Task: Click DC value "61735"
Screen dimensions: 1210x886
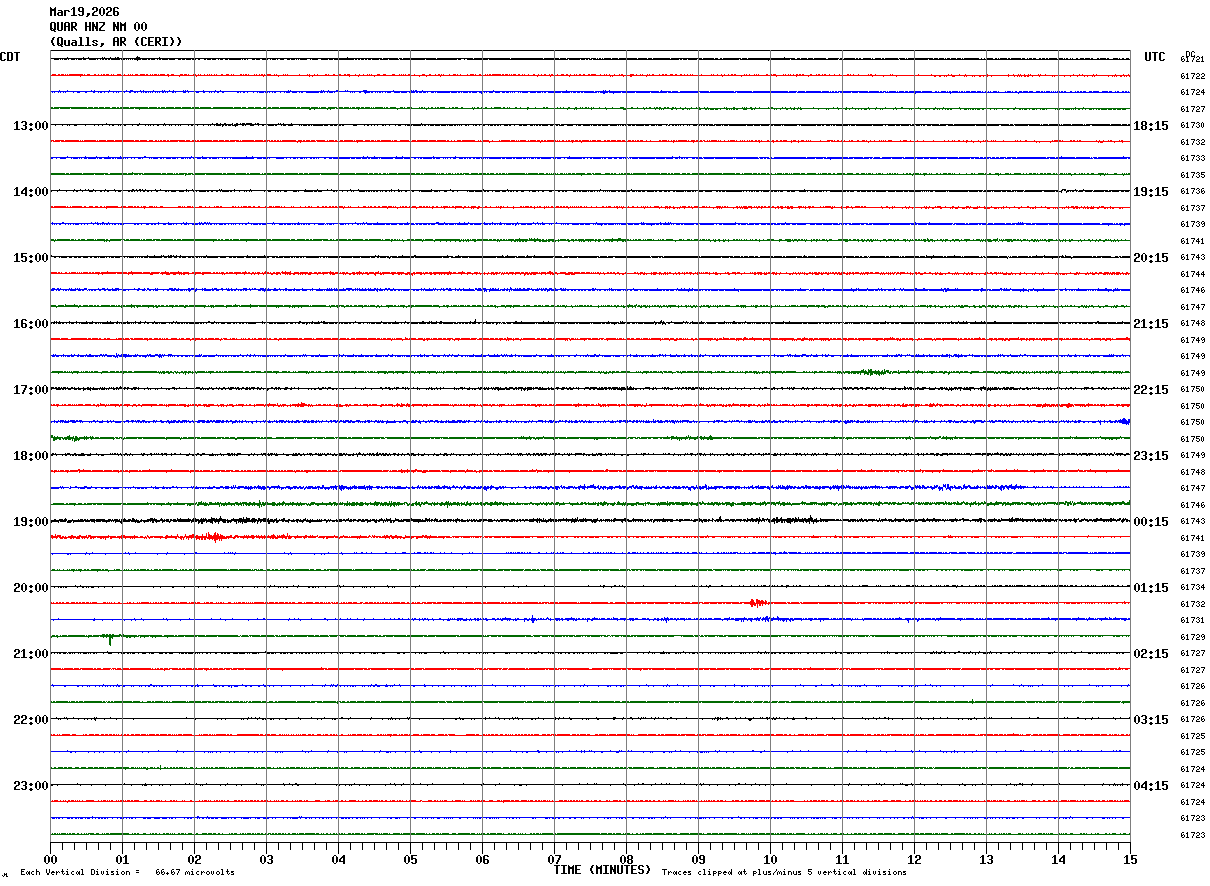Action: 1193,175
